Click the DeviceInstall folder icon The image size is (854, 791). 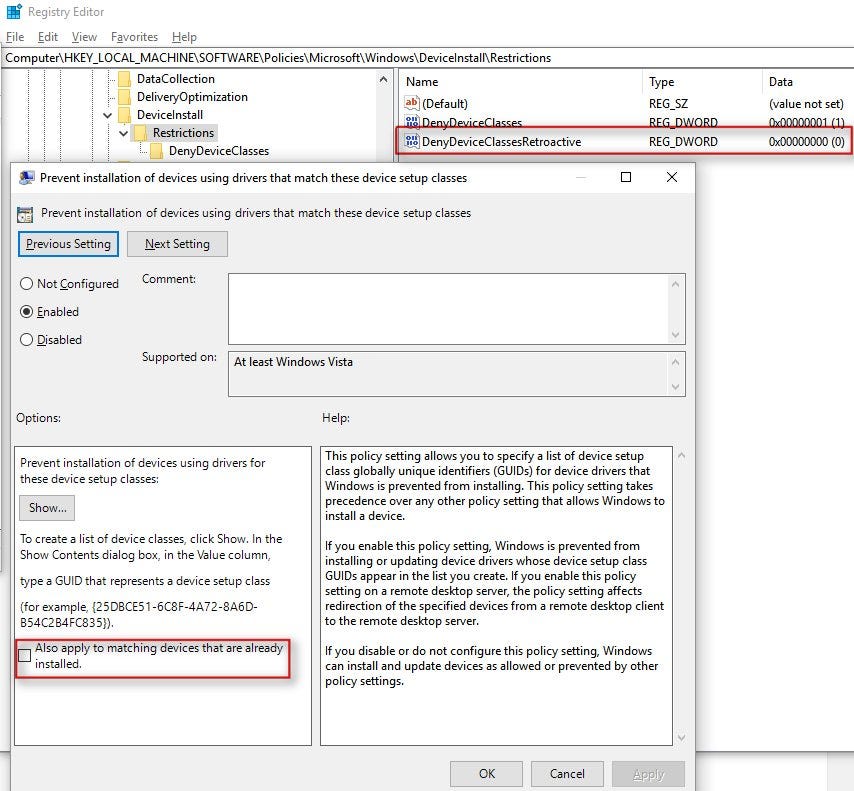[x=125, y=115]
